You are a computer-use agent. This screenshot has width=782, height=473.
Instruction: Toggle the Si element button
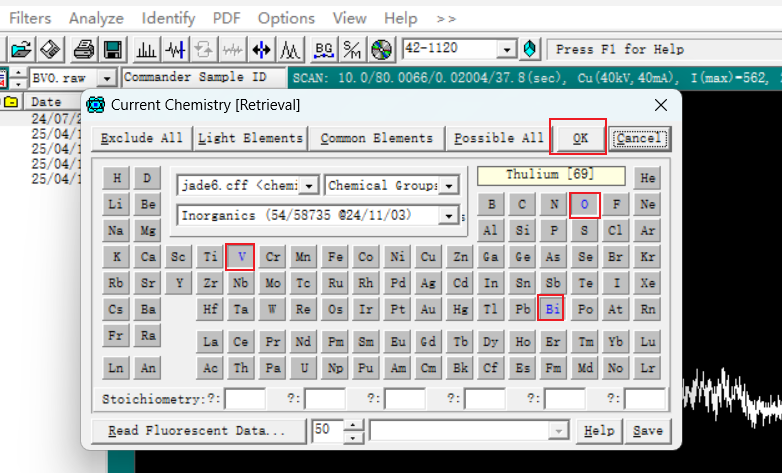click(x=522, y=231)
